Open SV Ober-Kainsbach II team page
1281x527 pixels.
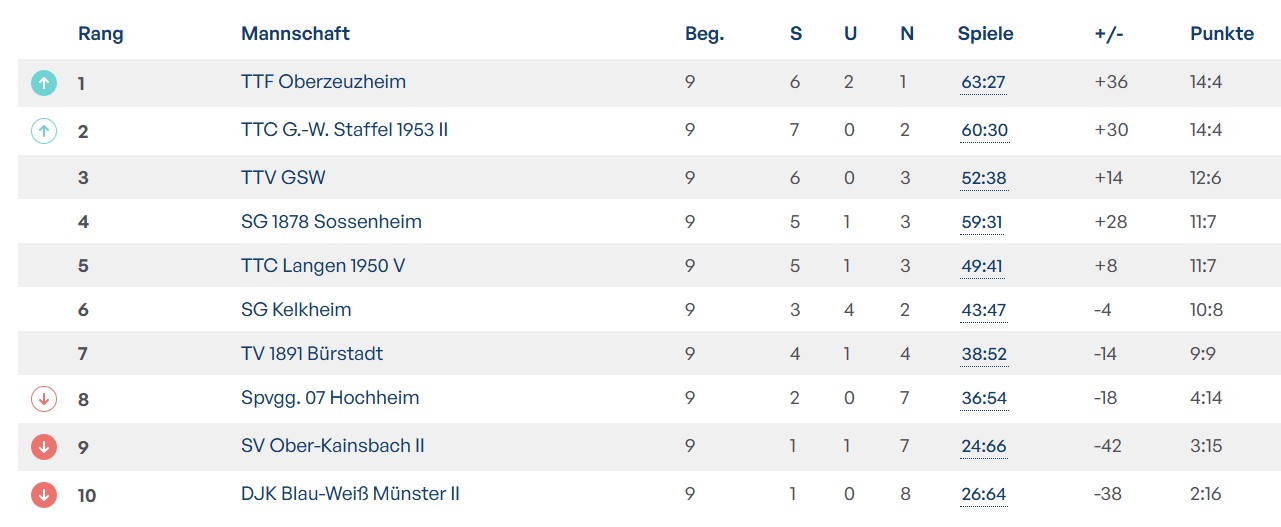coord(333,446)
